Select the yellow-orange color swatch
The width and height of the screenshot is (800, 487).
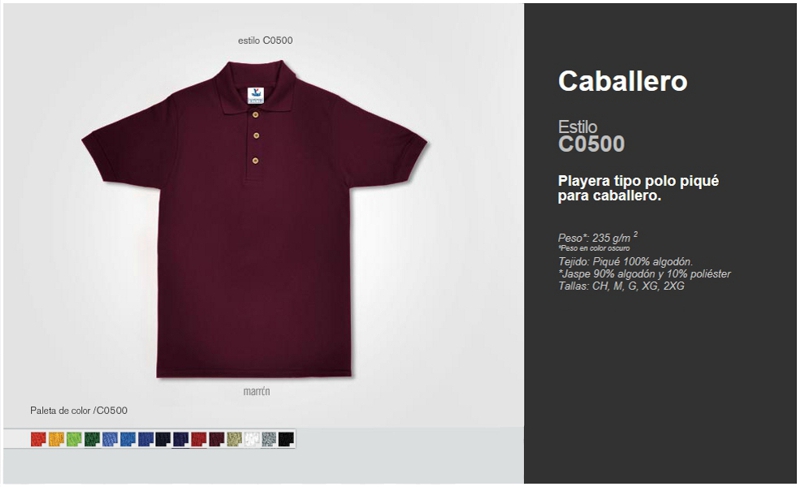tap(56, 439)
